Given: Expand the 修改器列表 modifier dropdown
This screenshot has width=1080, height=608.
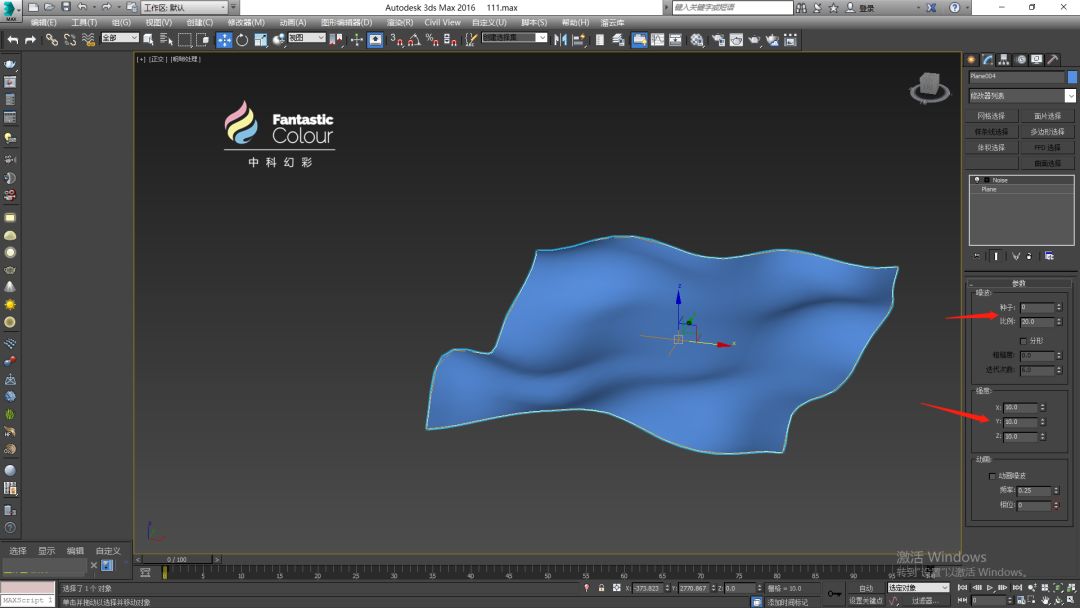Looking at the screenshot, I should coord(1070,96).
